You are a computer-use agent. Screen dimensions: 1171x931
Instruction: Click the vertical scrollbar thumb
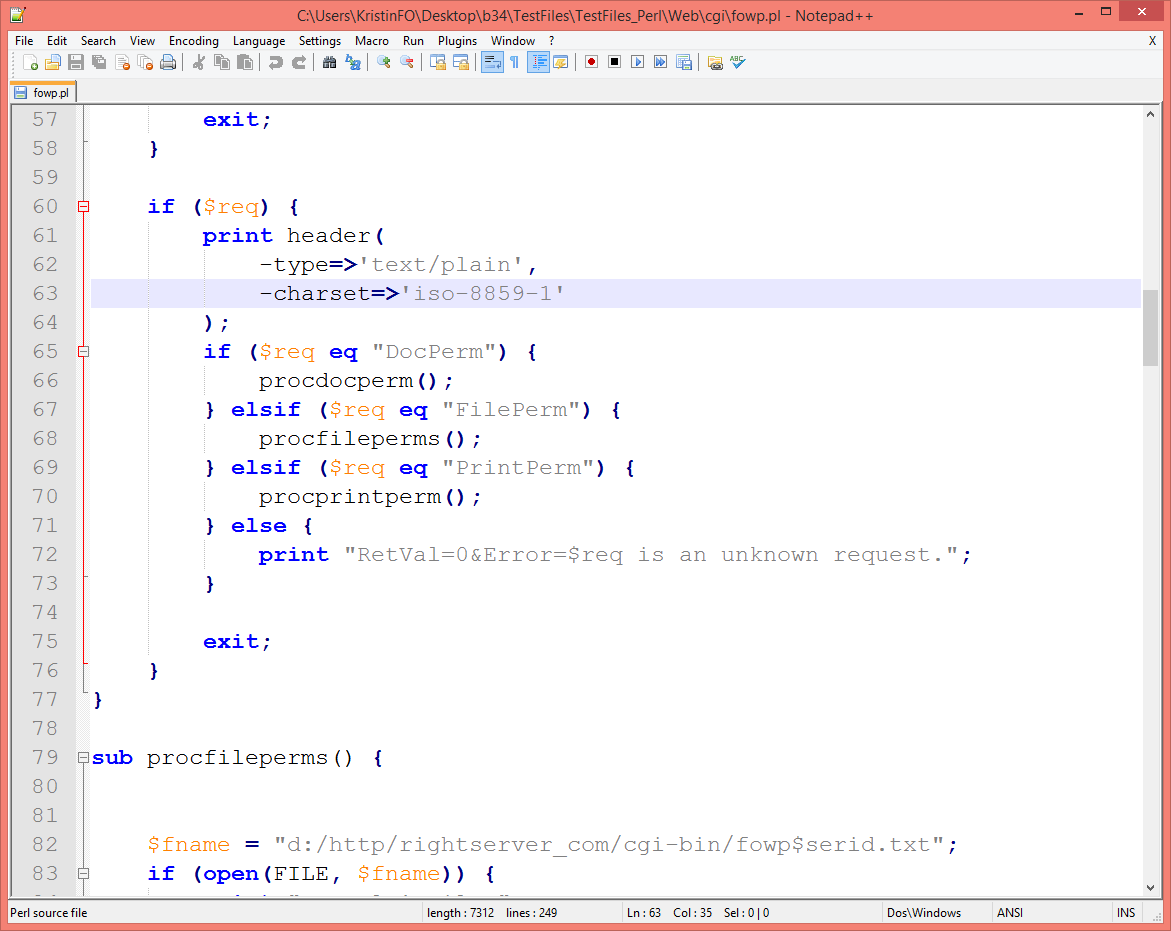tap(1150, 327)
